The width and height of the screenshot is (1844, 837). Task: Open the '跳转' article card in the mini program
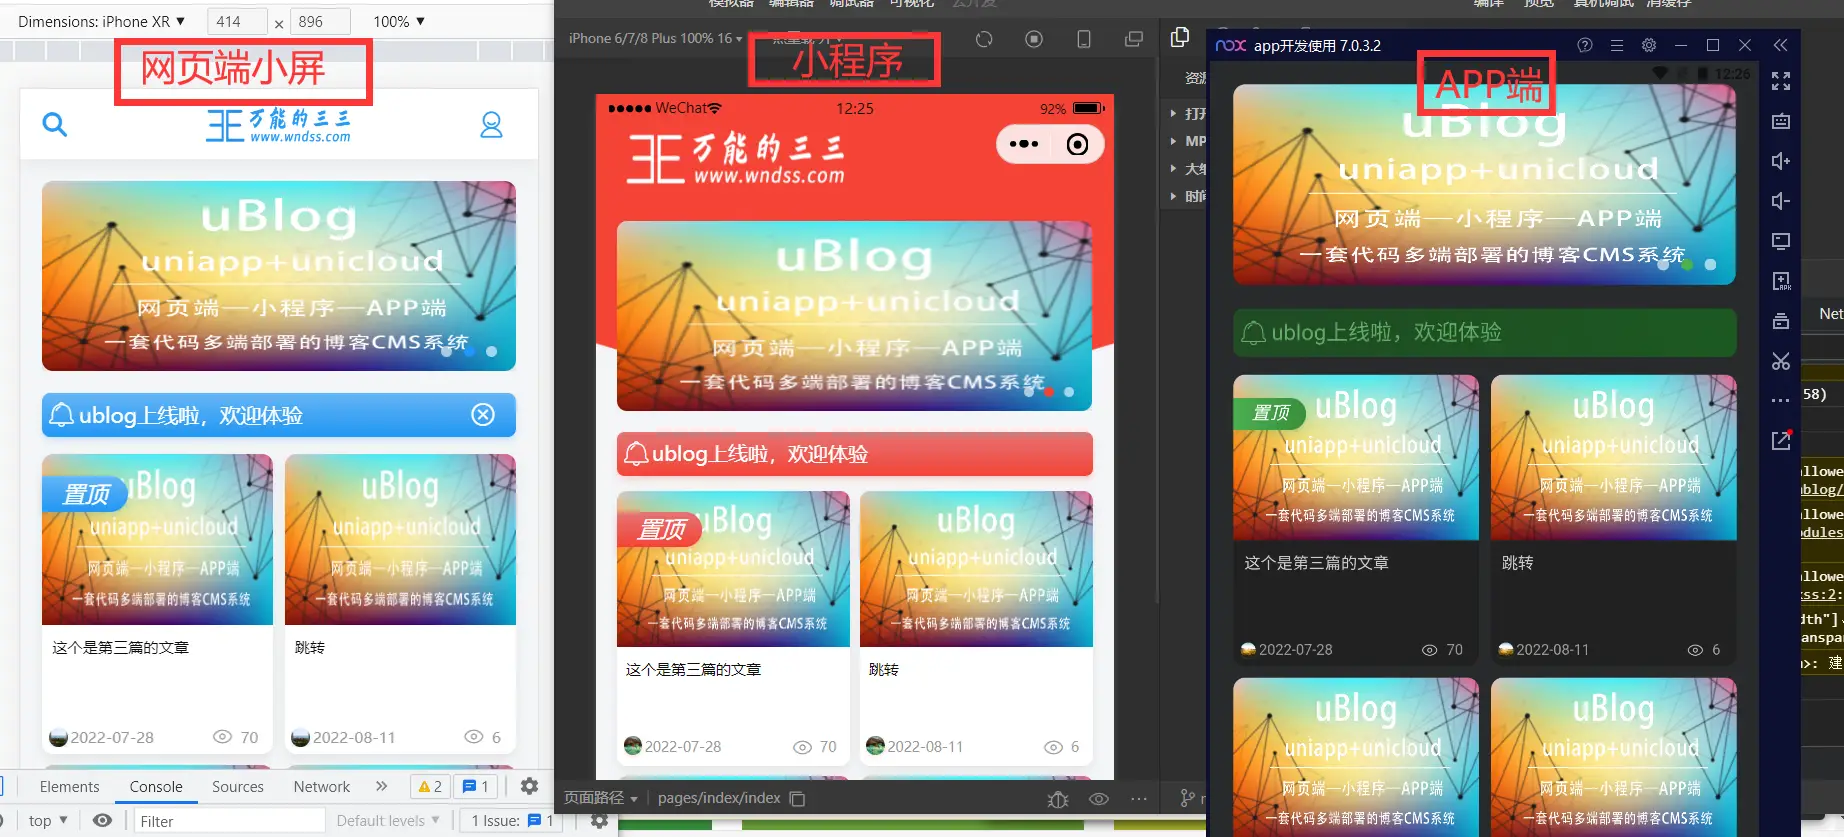[x=976, y=628]
